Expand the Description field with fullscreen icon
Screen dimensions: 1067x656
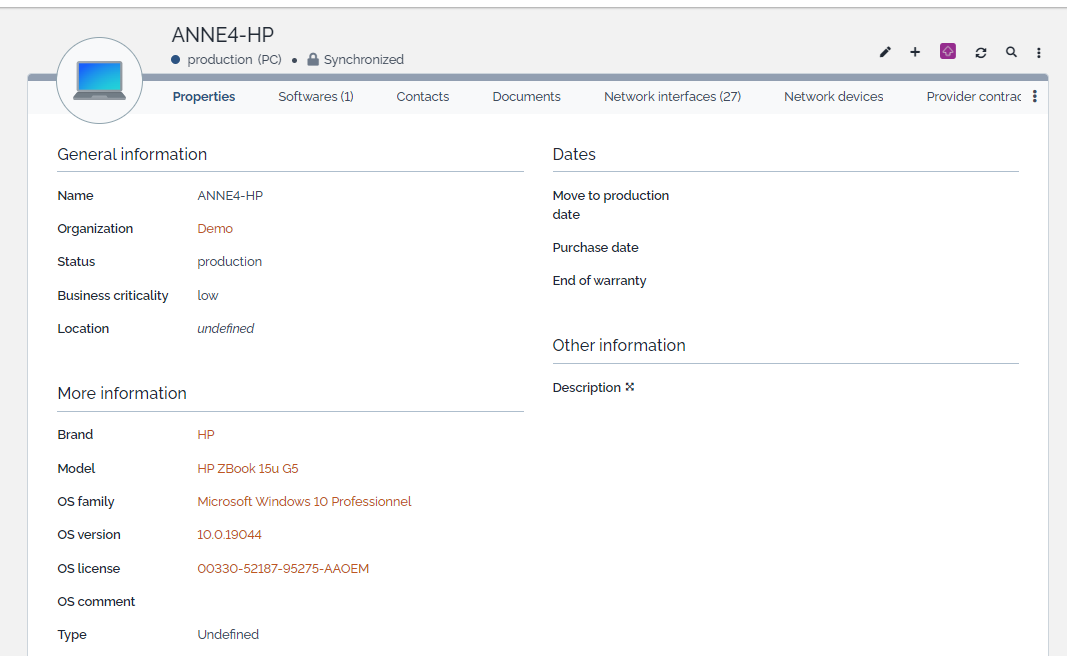[x=630, y=387]
